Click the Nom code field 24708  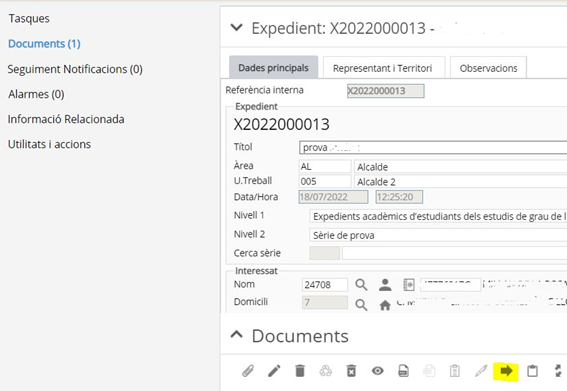(325, 285)
